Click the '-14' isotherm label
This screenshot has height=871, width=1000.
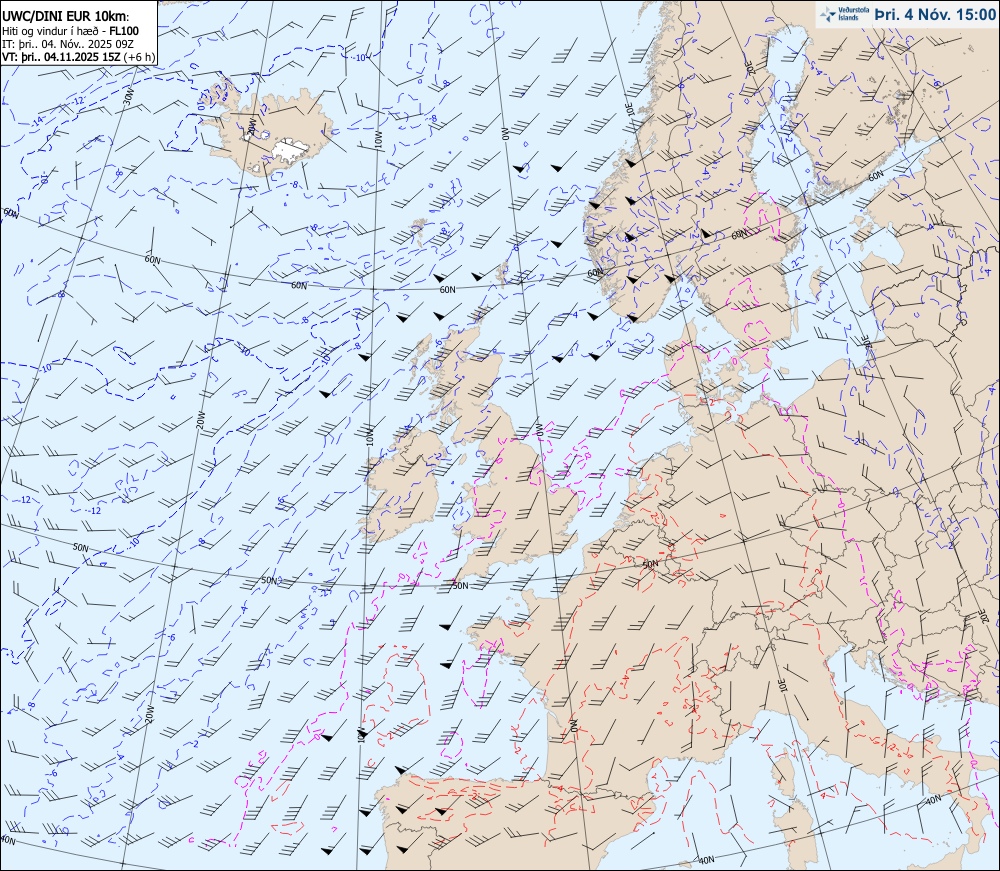tap(38, 121)
